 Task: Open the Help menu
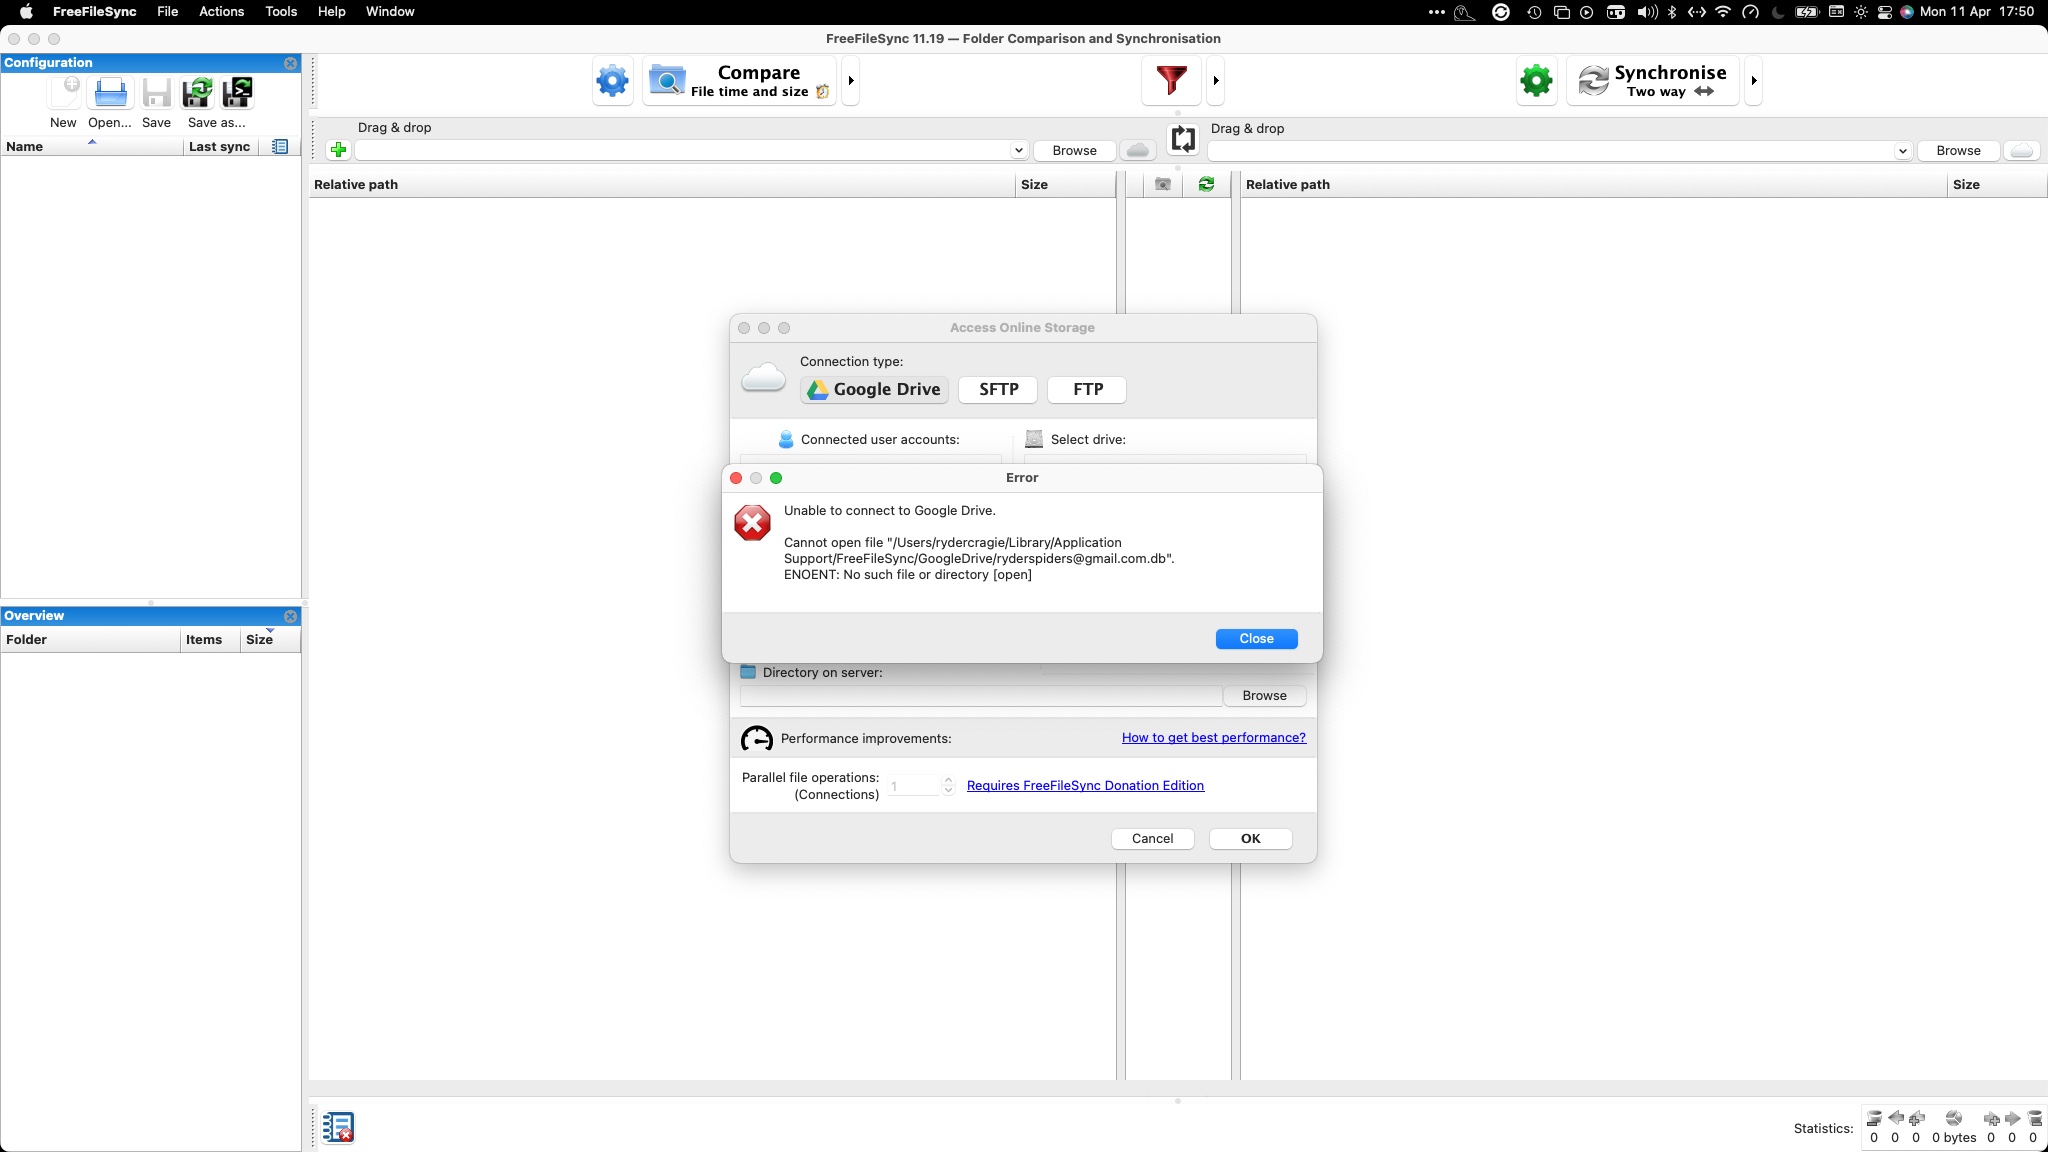pyautogui.click(x=331, y=12)
